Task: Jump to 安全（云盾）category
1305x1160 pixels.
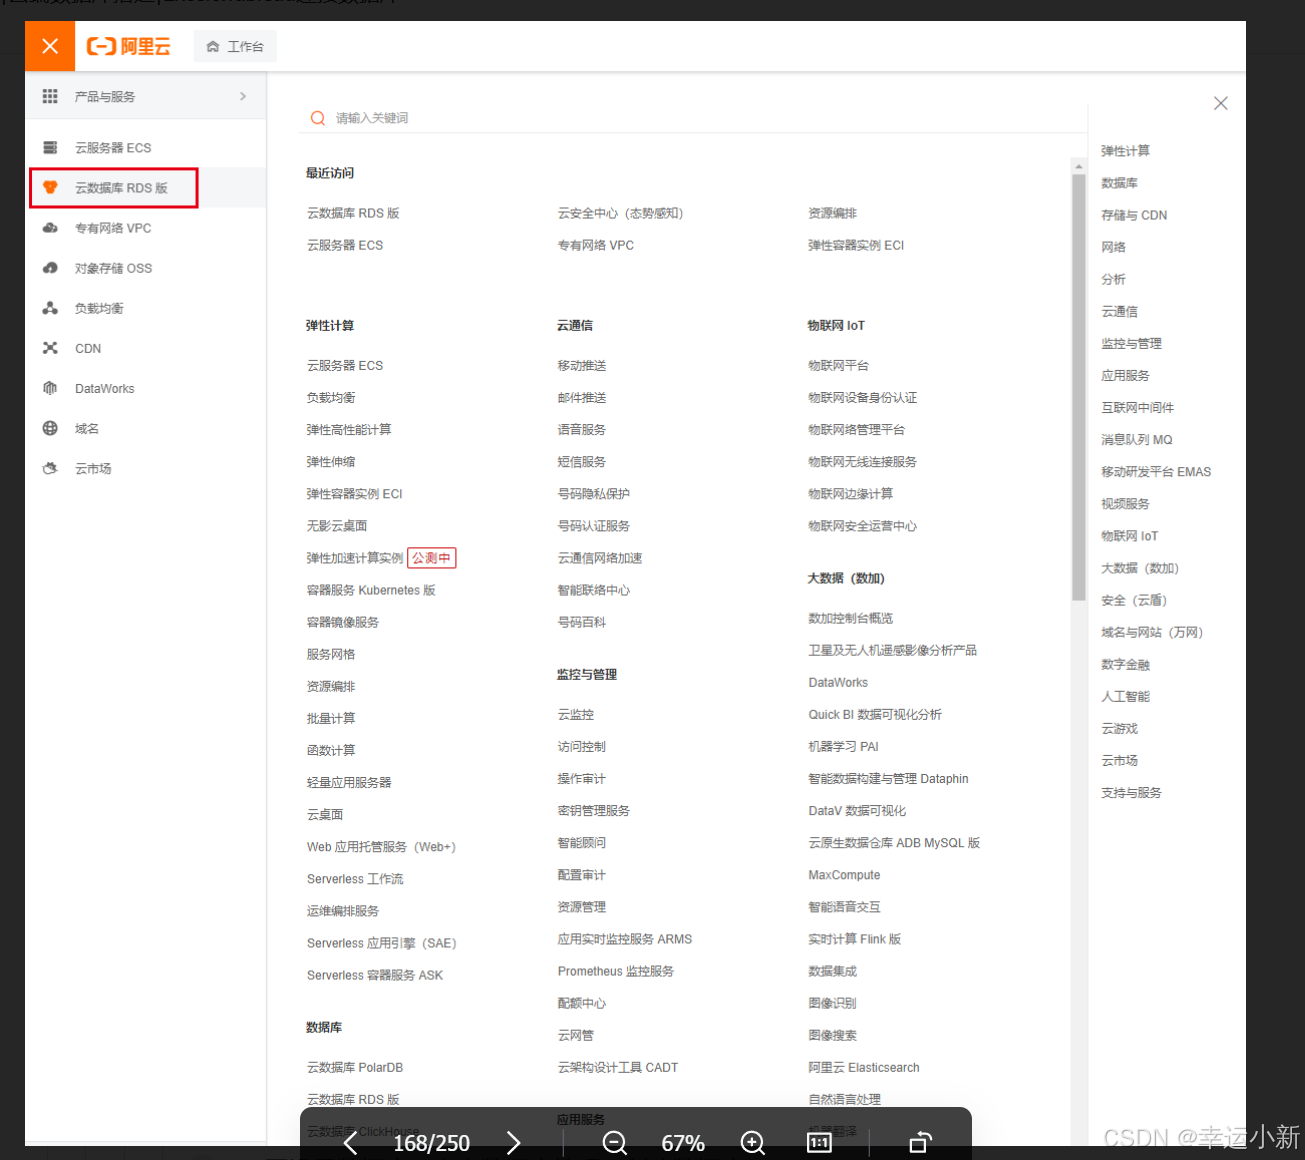Action: click(x=1134, y=600)
